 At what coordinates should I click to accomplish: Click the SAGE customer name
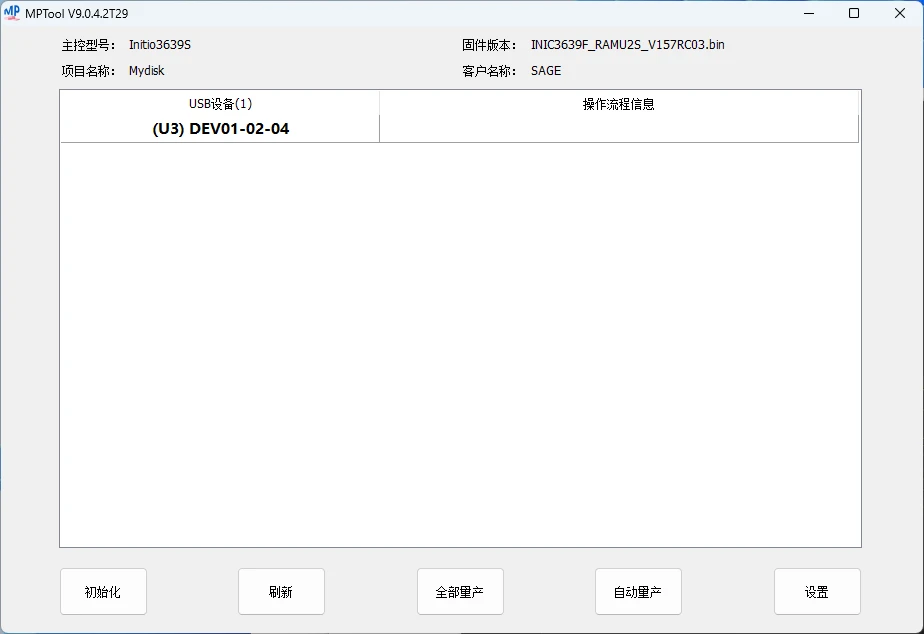[546, 71]
